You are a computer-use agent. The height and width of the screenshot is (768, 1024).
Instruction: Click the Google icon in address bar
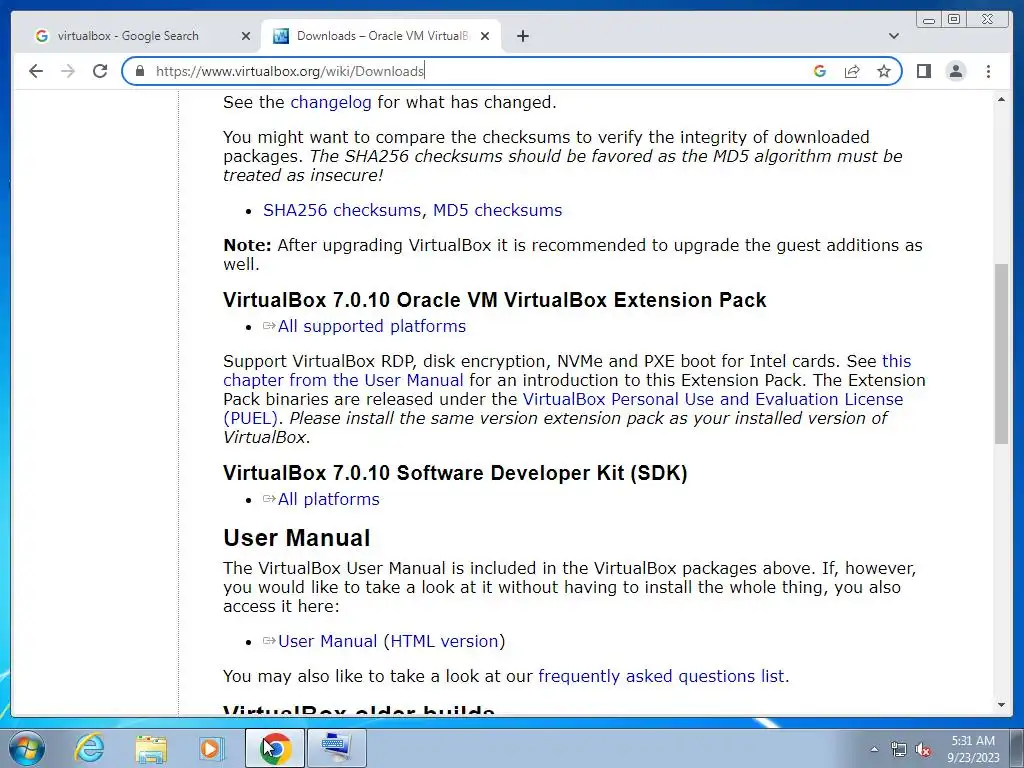(x=820, y=71)
